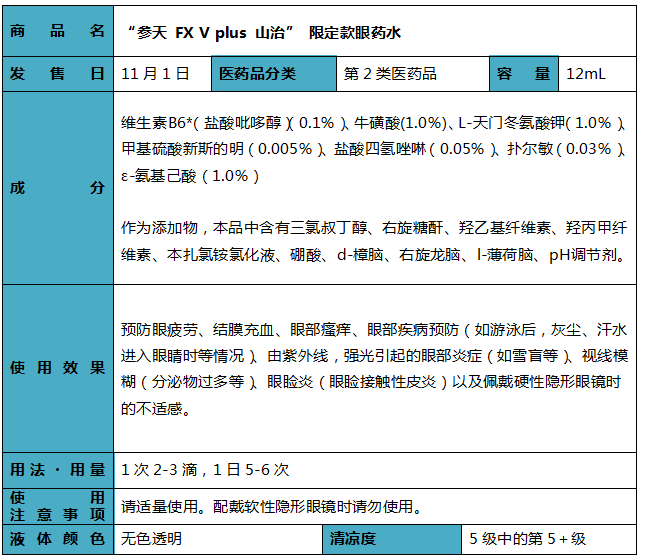Click the line 的不适感。
This screenshot has height=560, width=645.
point(155,409)
